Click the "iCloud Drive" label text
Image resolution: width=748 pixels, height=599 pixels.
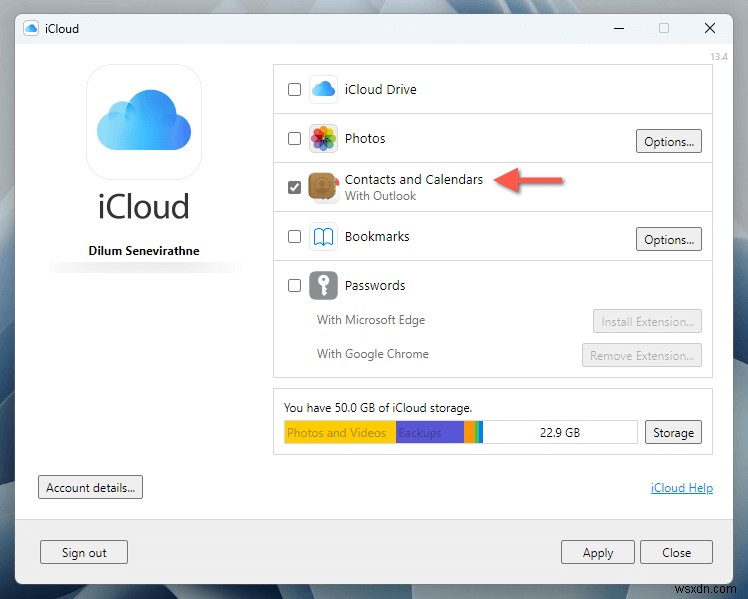pos(381,89)
